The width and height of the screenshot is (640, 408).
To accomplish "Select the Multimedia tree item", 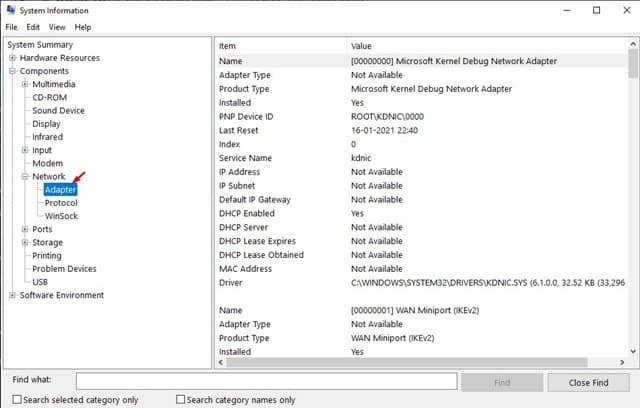I will click(x=54, y=84).
